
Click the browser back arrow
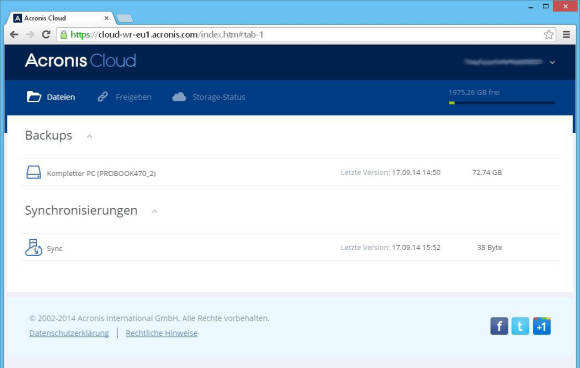[14, 34]
